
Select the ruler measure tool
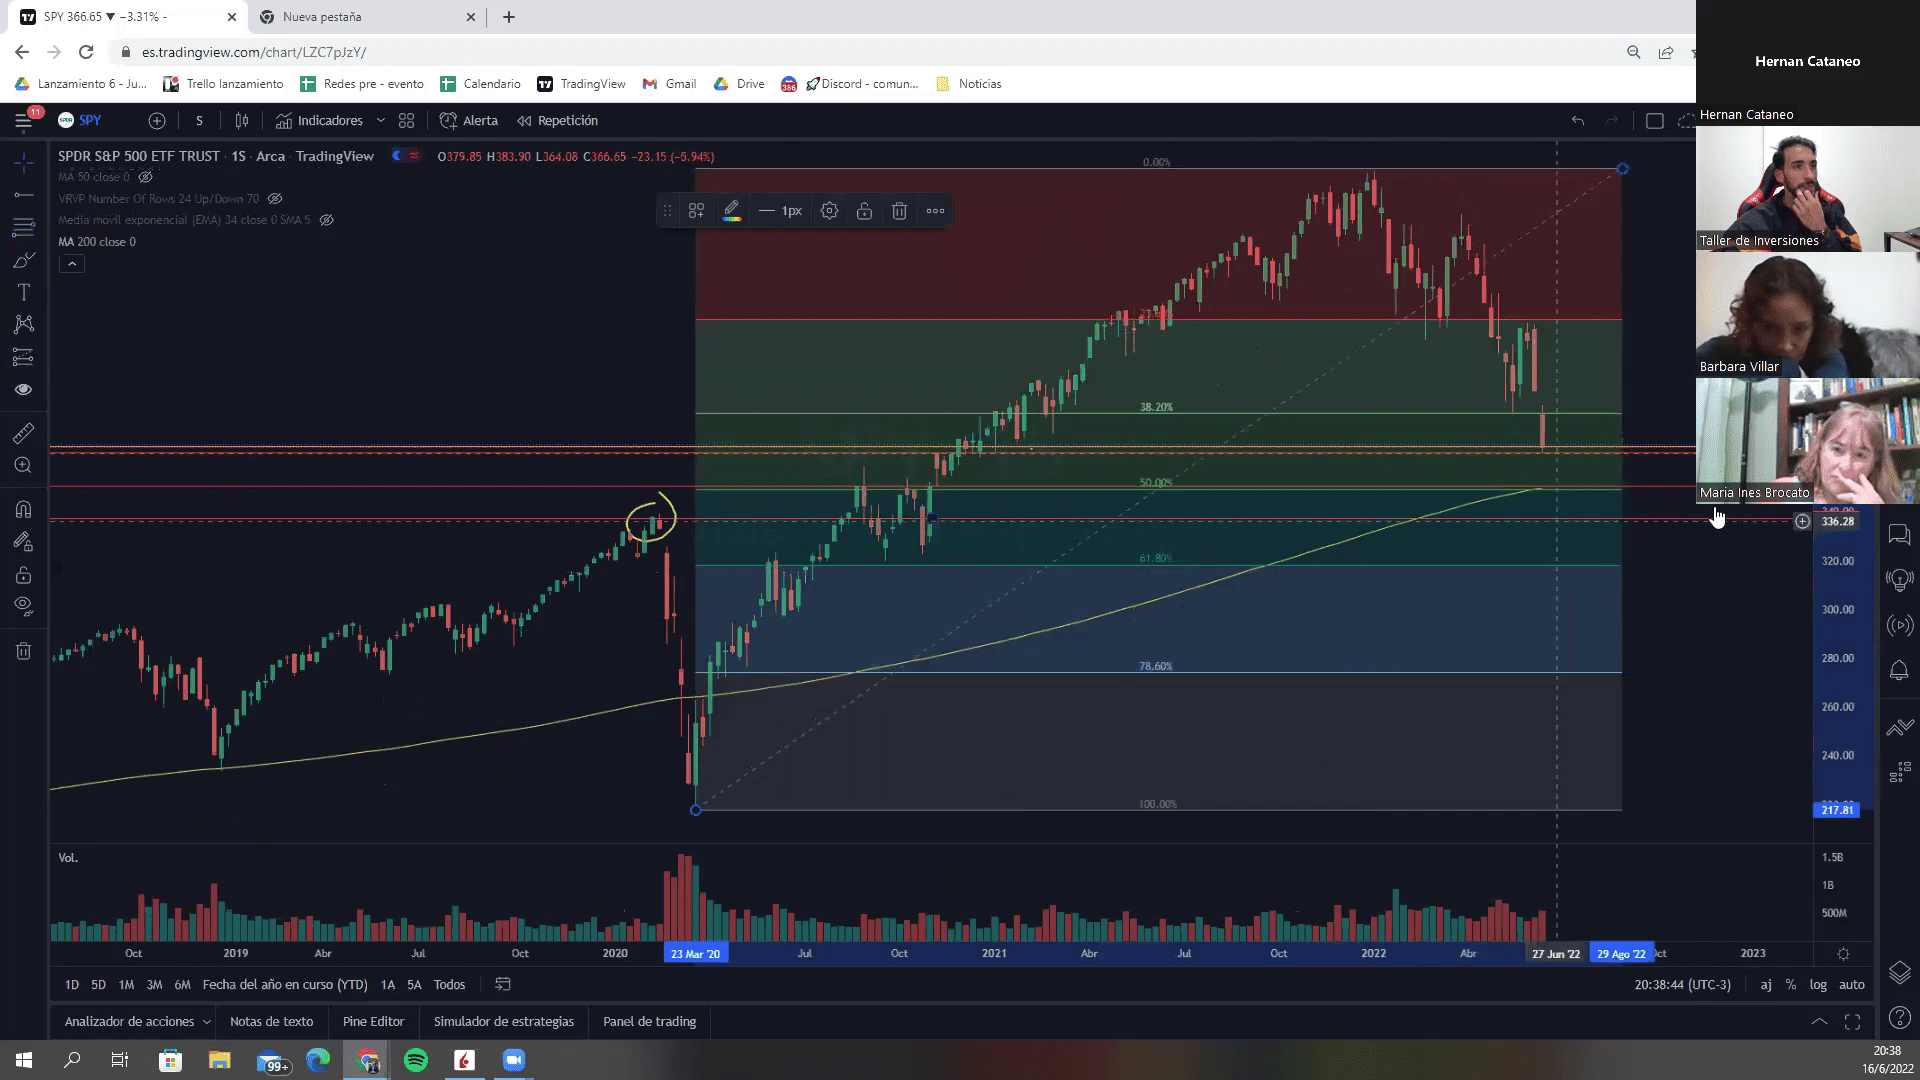coord(24,433)
